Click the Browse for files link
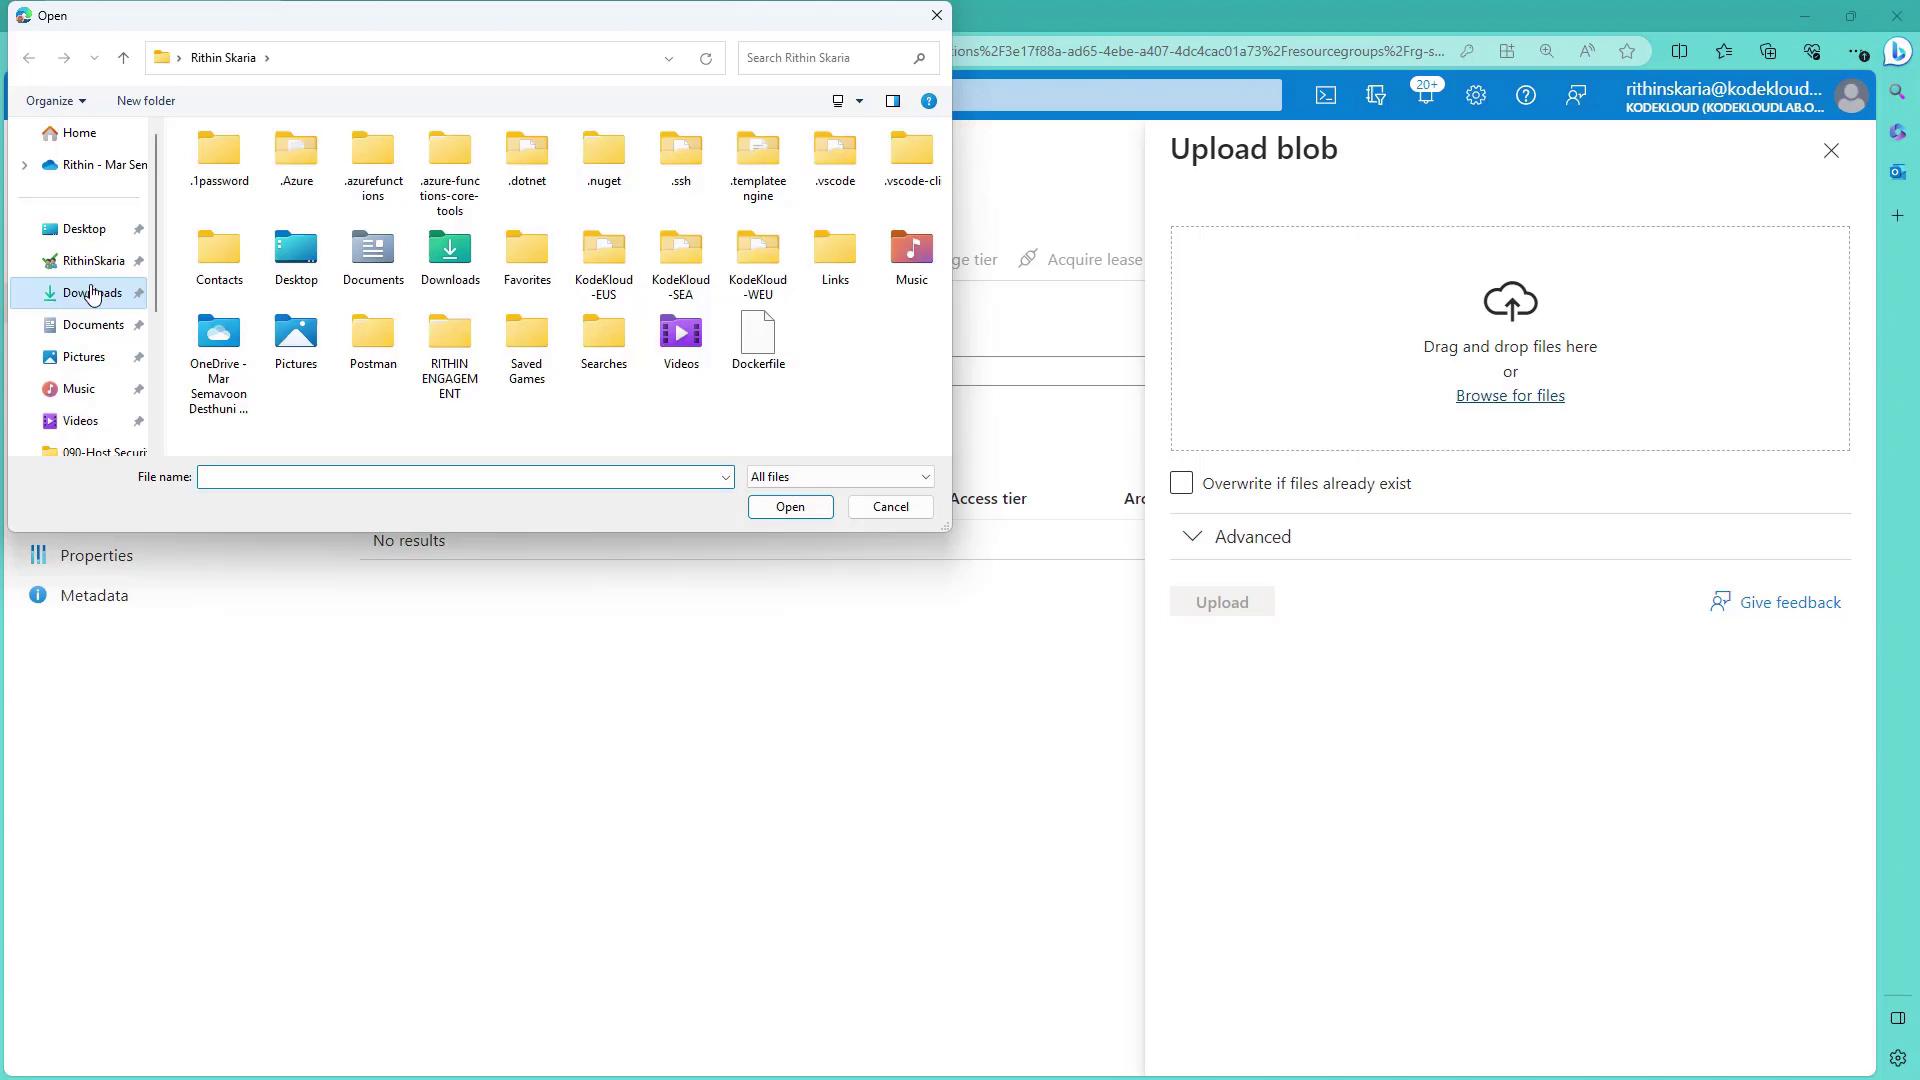The width and height of the screenshot is (1920, 1080). tap(1510, 396)
